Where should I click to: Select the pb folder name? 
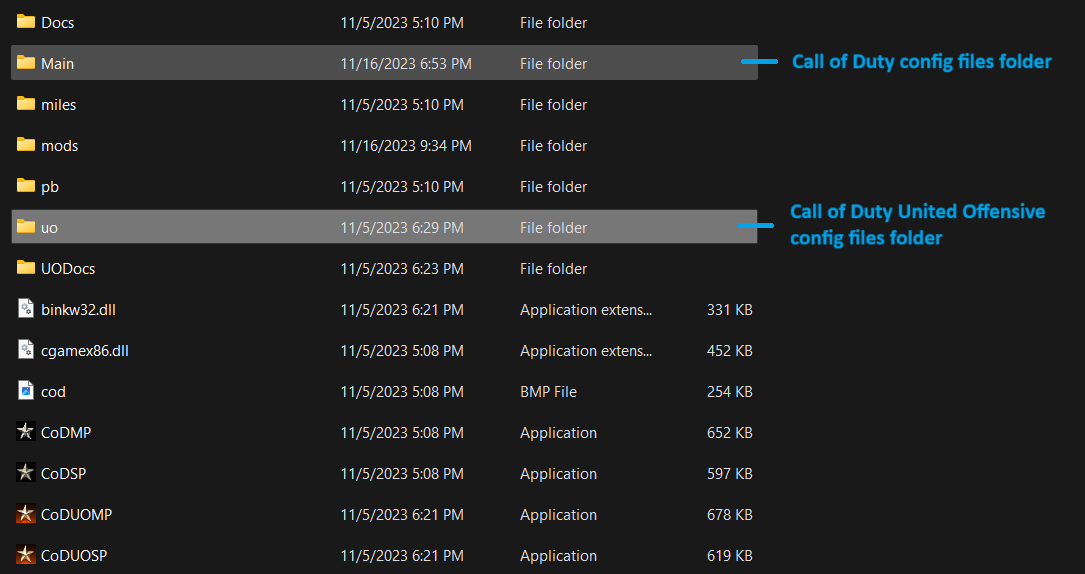(50, 187)
